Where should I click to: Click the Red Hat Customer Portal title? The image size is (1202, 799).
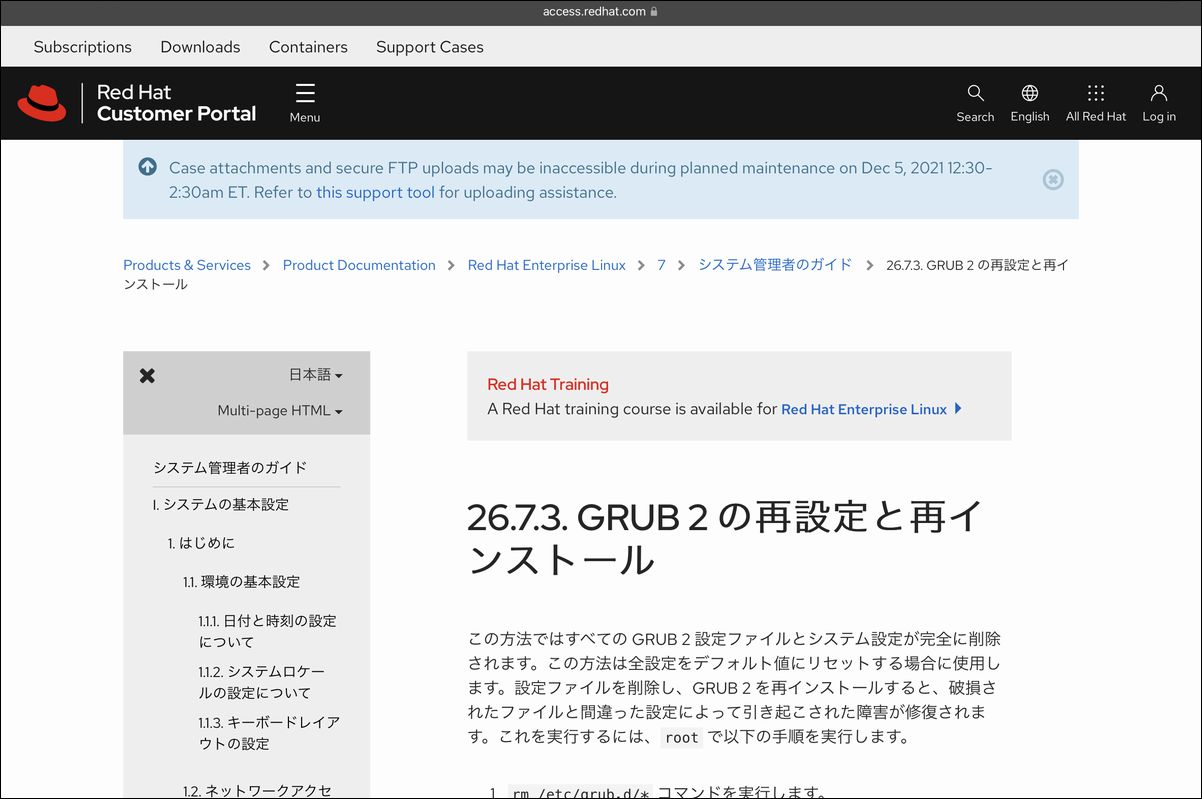[176, 103]
